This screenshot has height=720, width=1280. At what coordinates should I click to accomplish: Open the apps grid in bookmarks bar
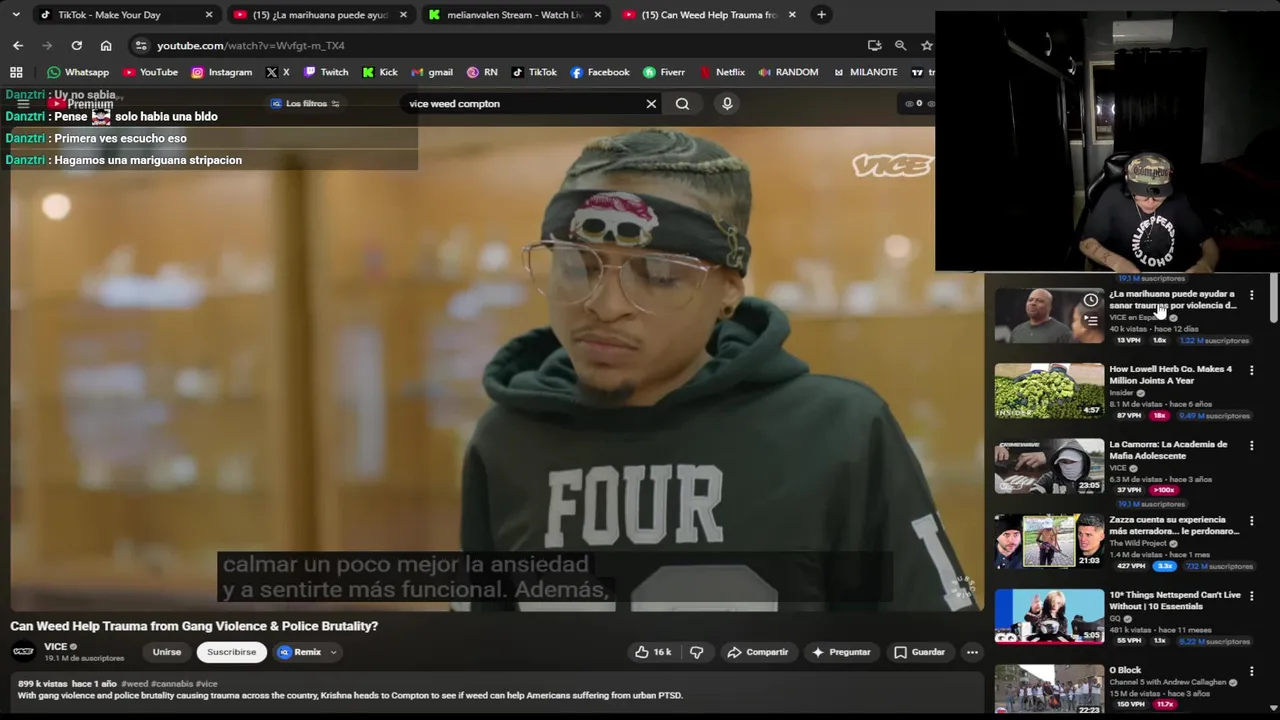16,72
